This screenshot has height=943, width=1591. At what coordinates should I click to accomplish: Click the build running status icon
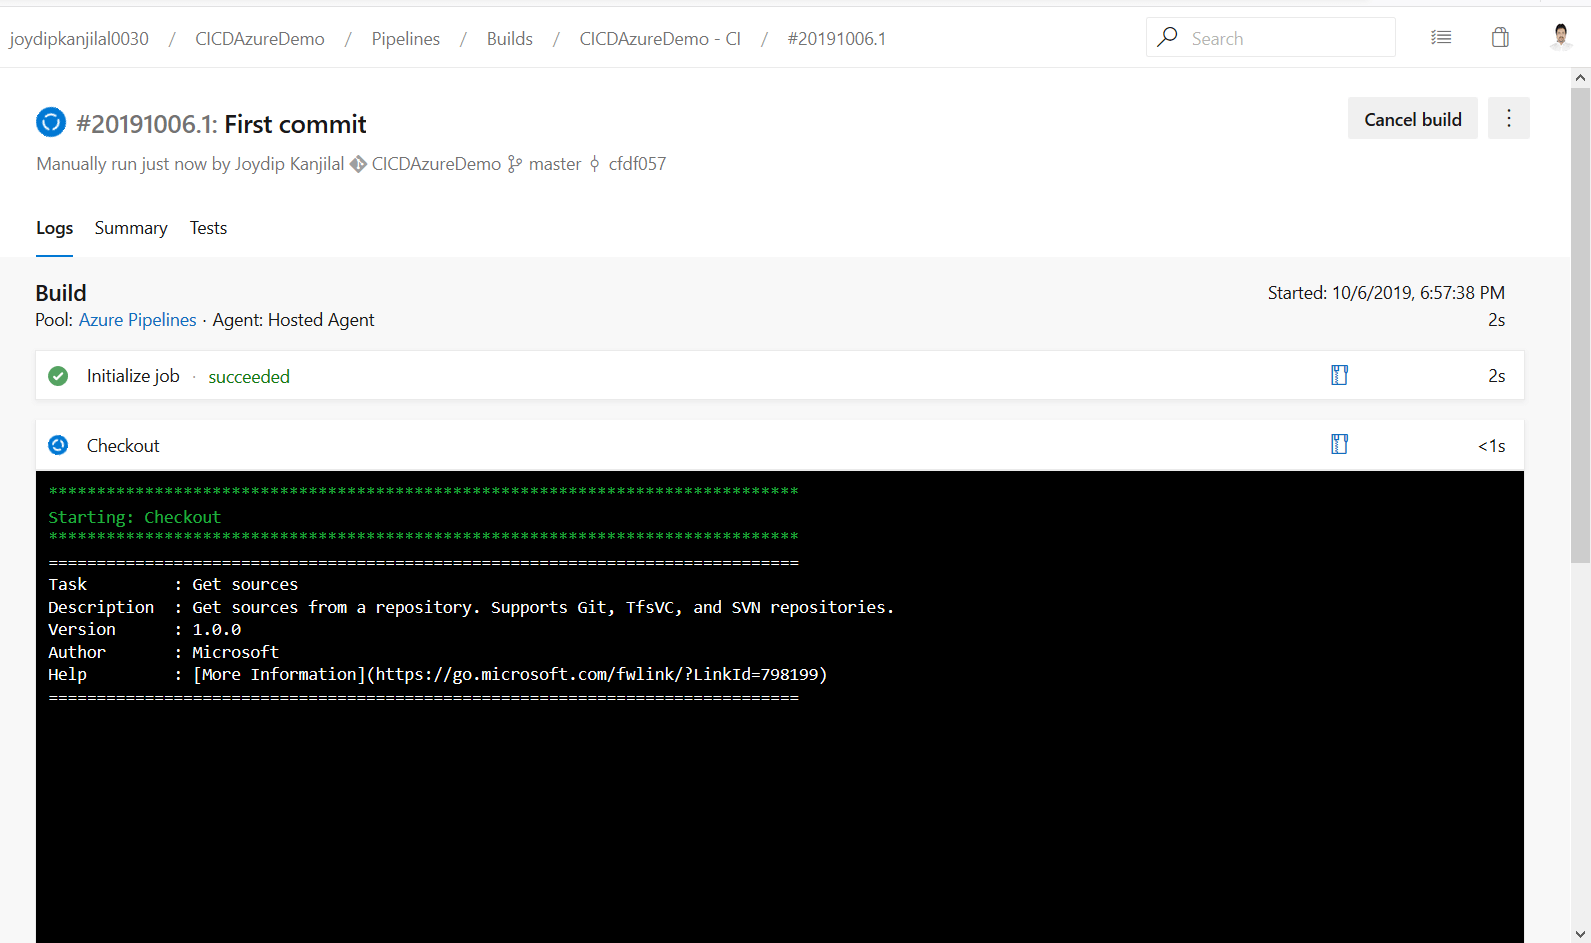[x=51, y=122]
